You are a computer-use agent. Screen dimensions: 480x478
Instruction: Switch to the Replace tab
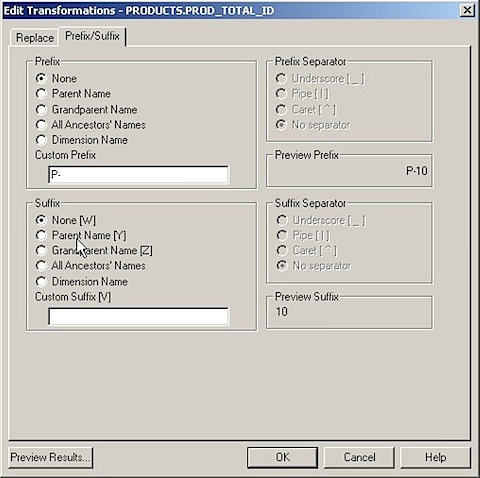point(35,38)
